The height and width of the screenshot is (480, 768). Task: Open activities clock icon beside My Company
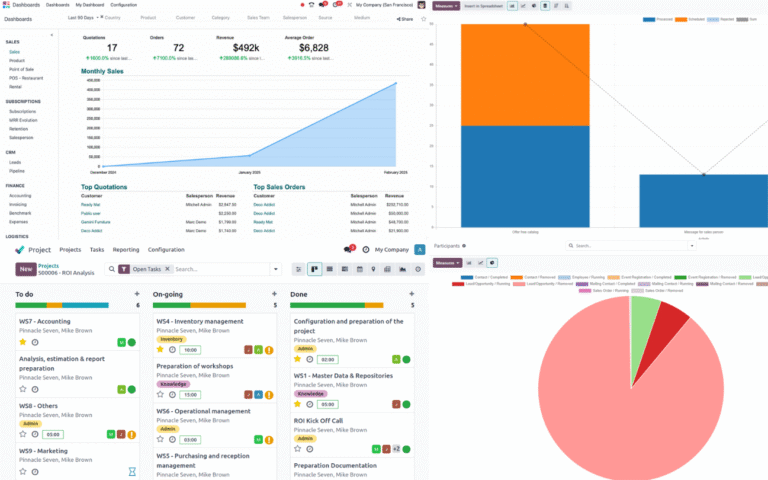point(366,250)
